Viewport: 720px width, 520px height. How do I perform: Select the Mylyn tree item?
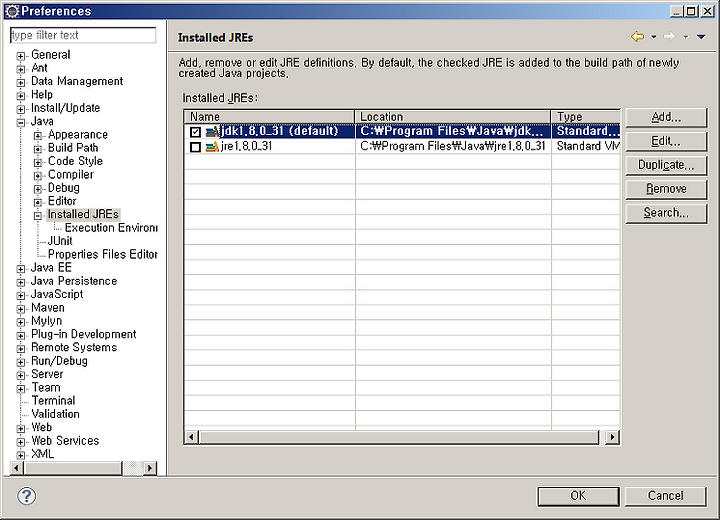coord(47,321)
